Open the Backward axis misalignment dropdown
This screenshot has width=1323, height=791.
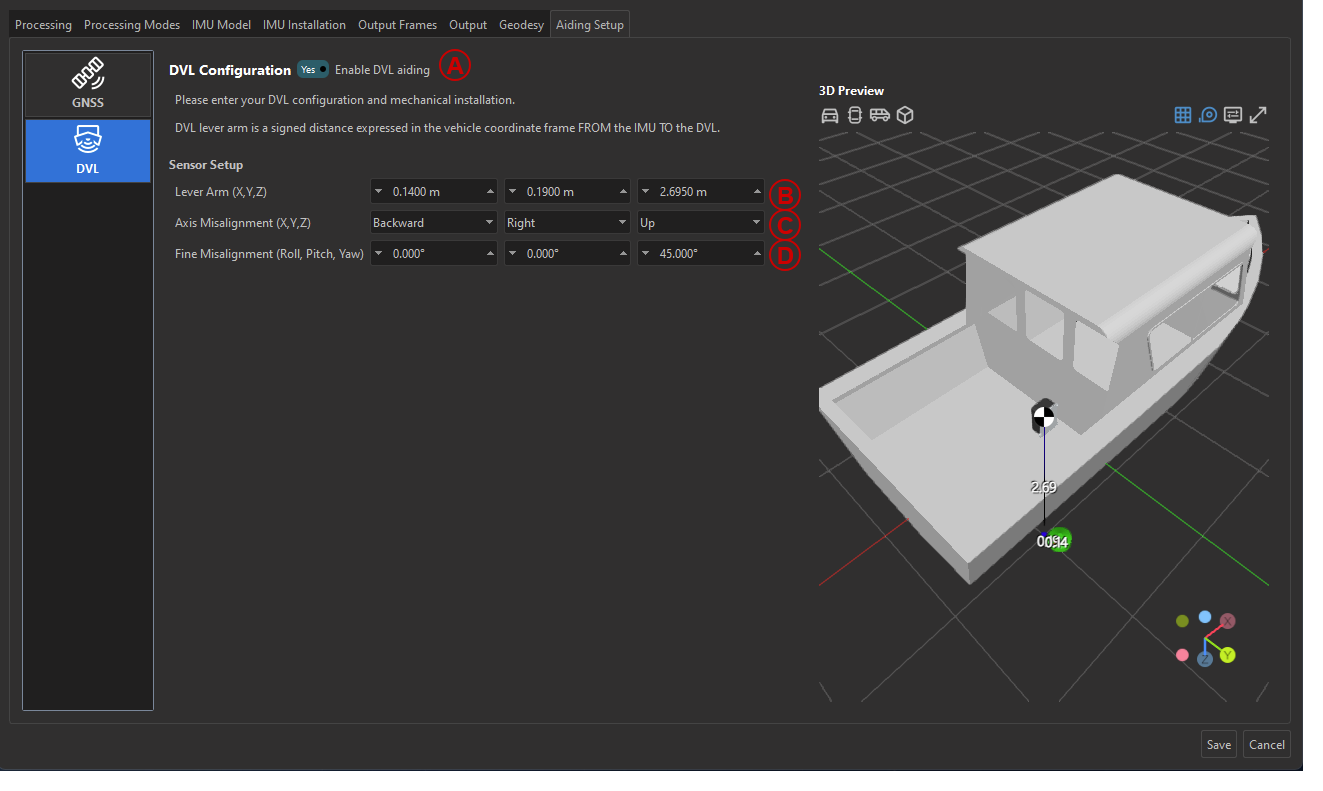433,223
